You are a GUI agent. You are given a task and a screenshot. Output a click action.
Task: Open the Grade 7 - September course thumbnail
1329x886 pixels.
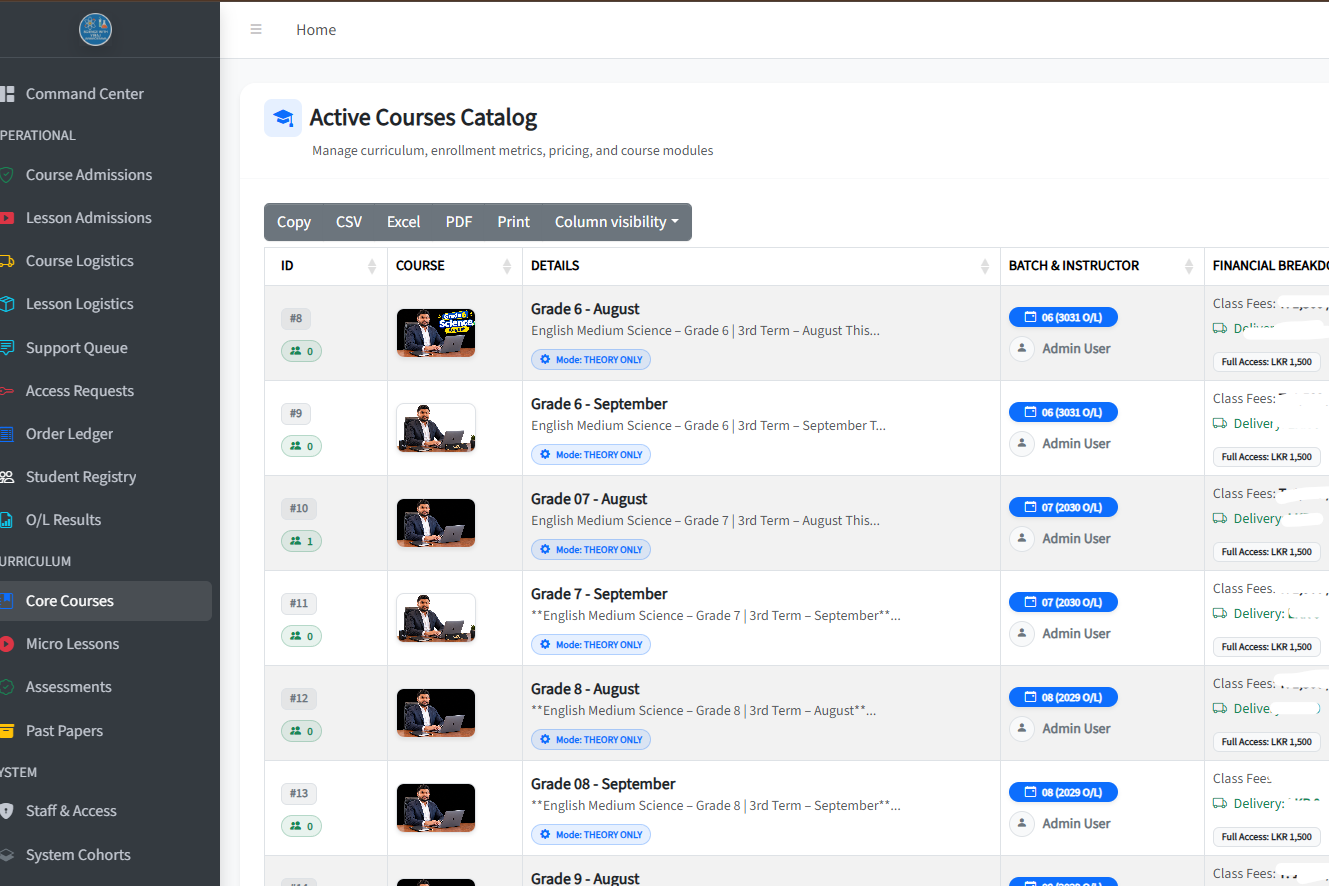(436, 618)
